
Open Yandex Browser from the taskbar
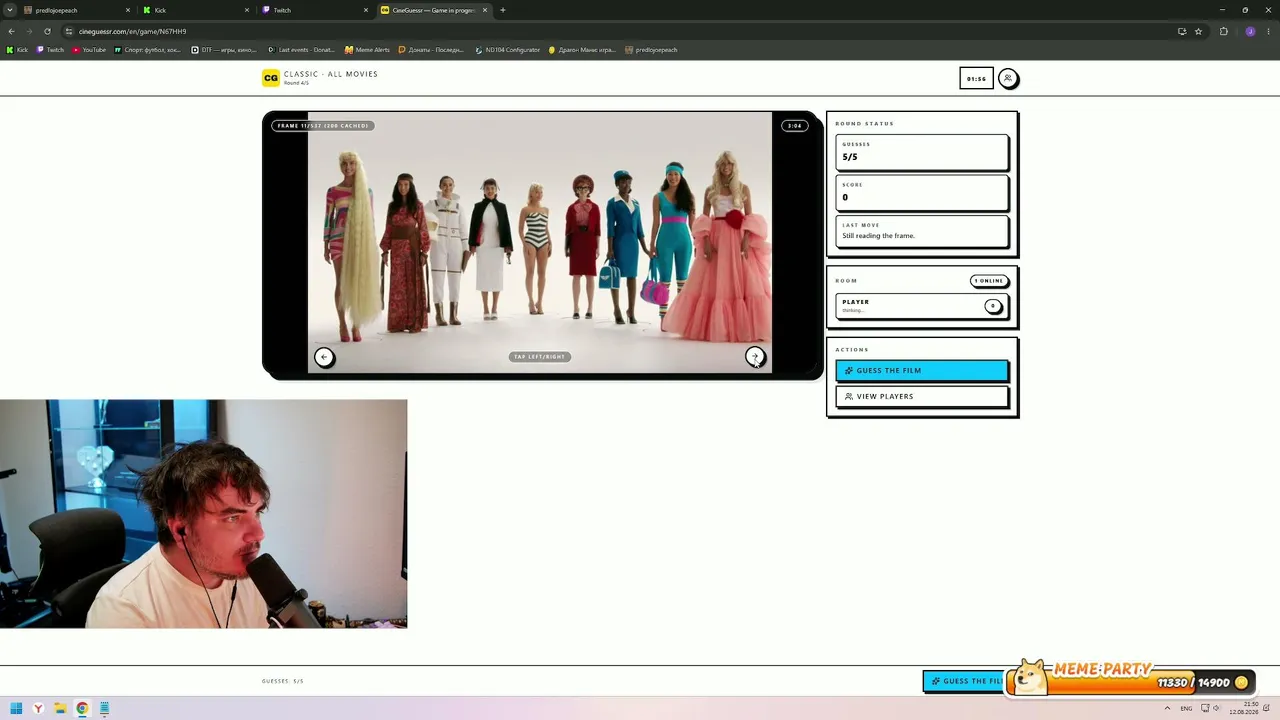[x=38, y=709]
